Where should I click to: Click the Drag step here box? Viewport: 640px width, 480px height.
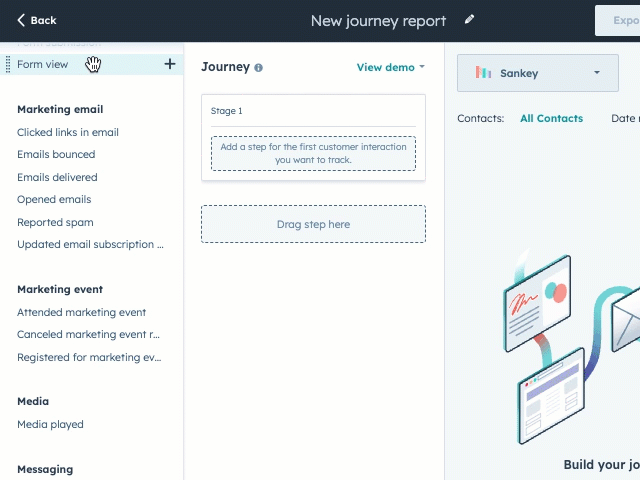point(313,224)
